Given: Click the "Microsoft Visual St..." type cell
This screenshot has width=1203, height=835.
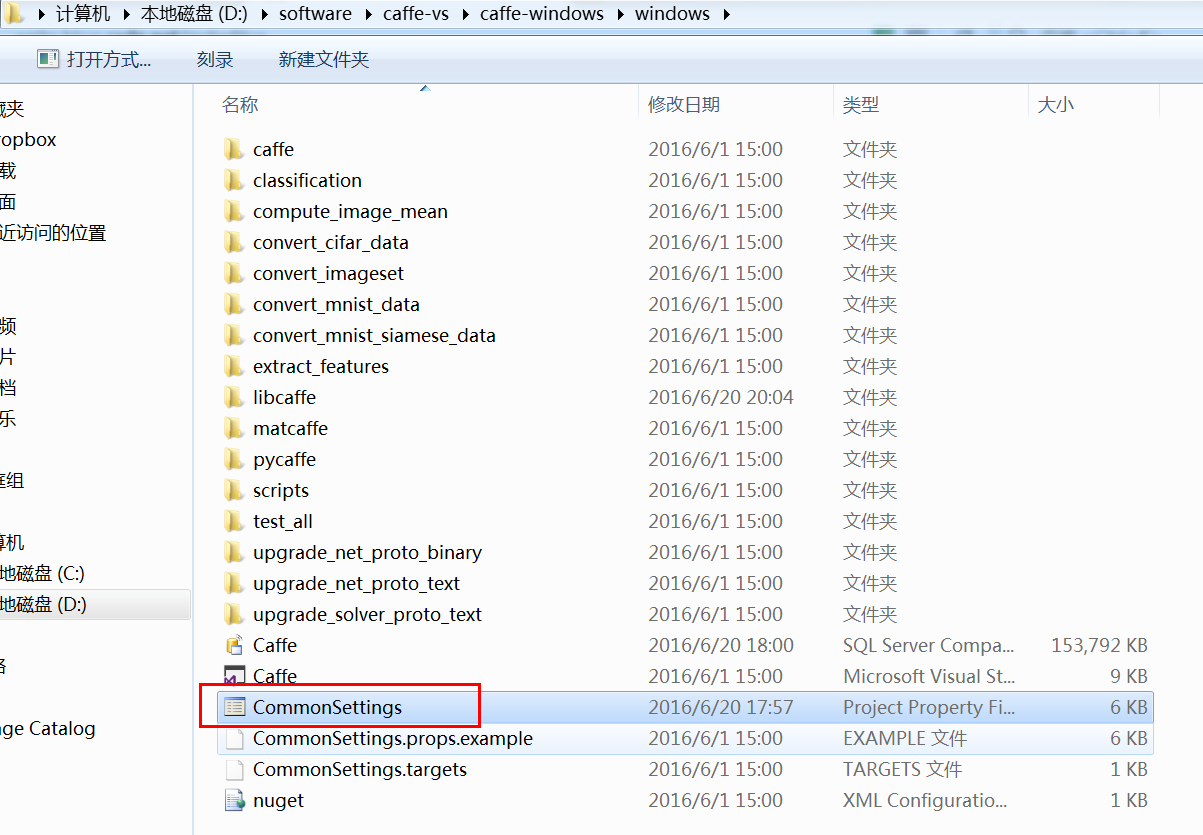Looking at the screenshot, I should click(x=929, y=676).
